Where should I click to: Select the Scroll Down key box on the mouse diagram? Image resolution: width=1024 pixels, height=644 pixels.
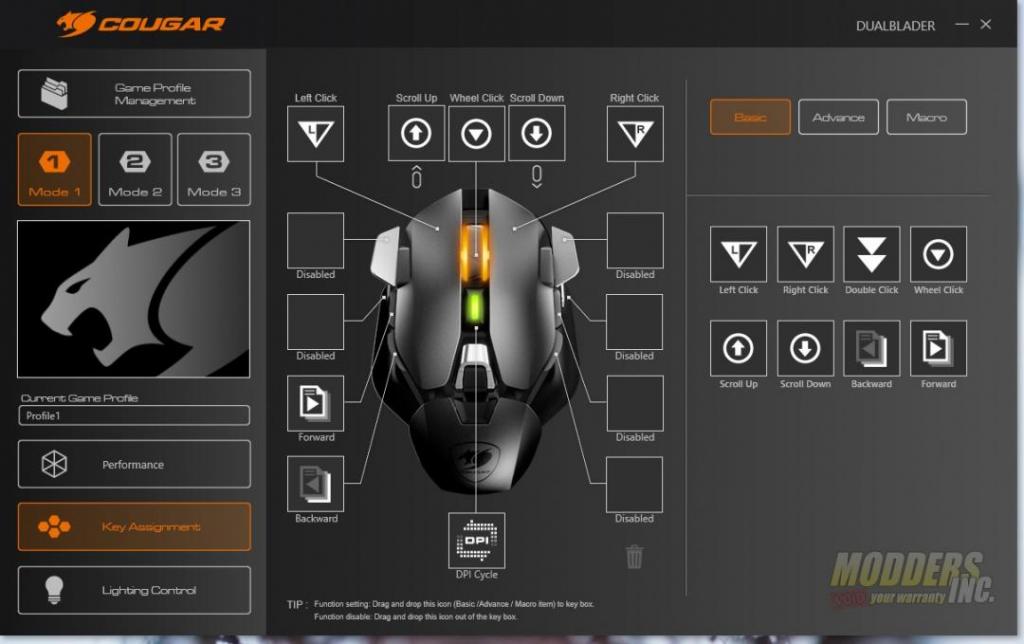pos(536,133)
